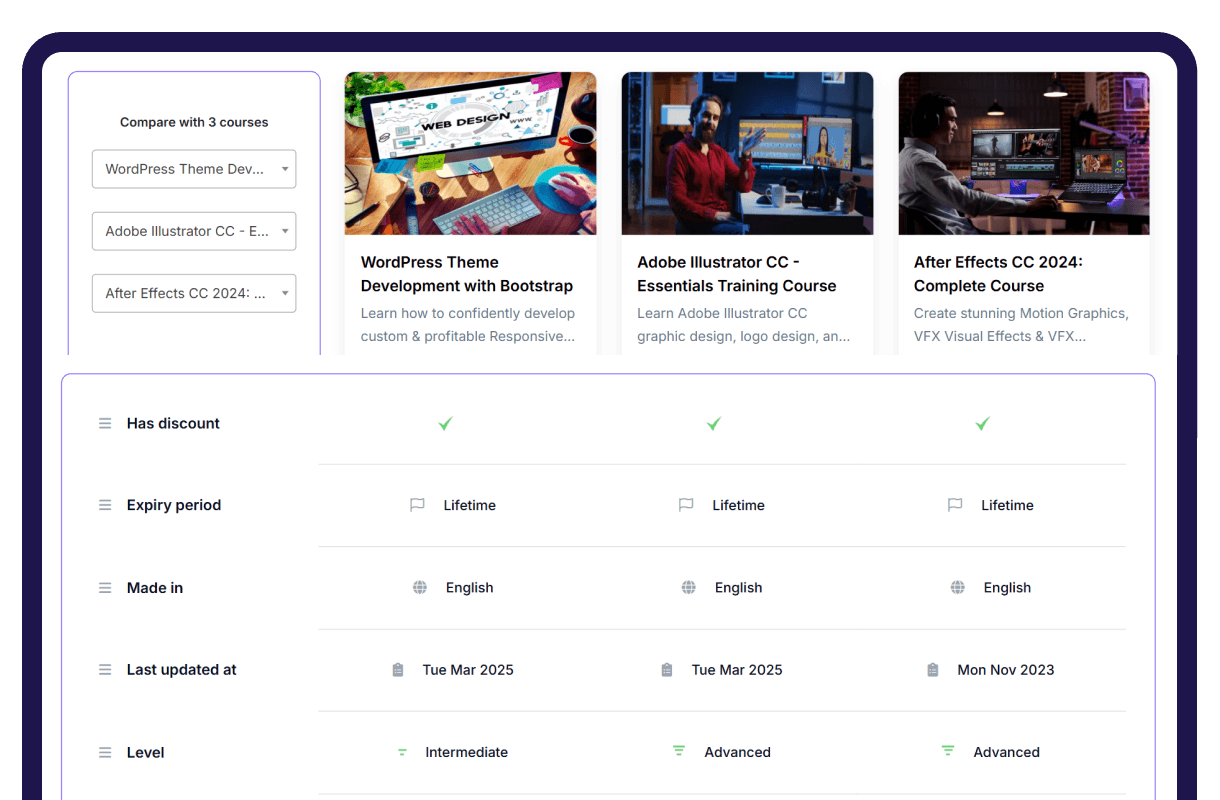
Task: Click the clipboard icon next to Mon Nov 2023
Action: click(933, 670)
